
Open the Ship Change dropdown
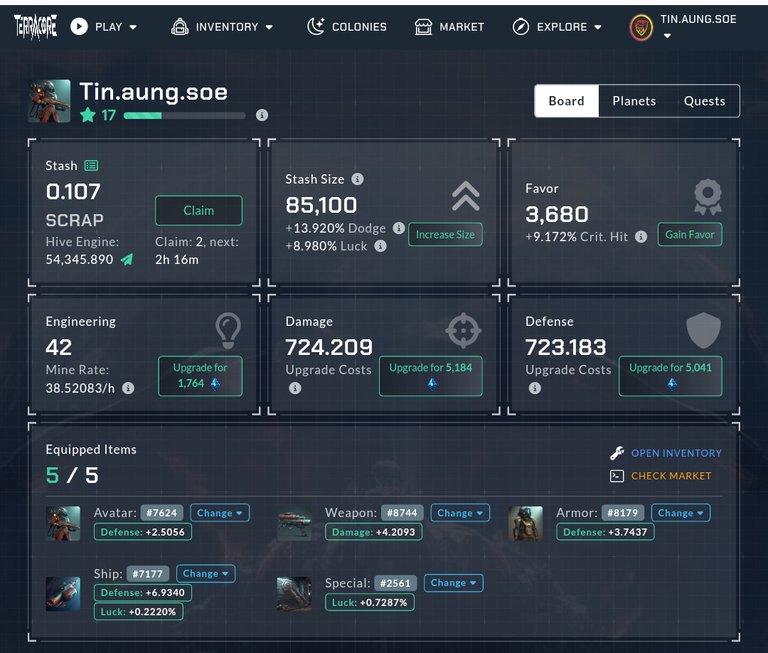[x=206, y=574]
